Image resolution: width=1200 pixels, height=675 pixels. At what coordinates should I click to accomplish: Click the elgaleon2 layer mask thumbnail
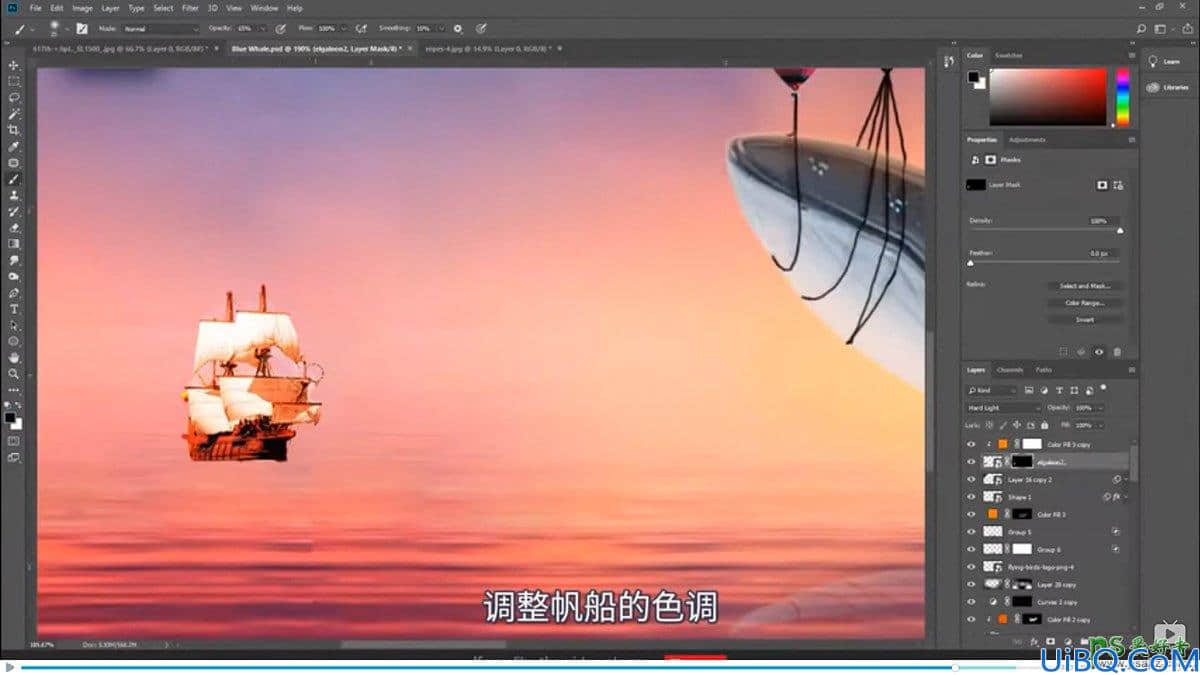(x=1020, y=462)
